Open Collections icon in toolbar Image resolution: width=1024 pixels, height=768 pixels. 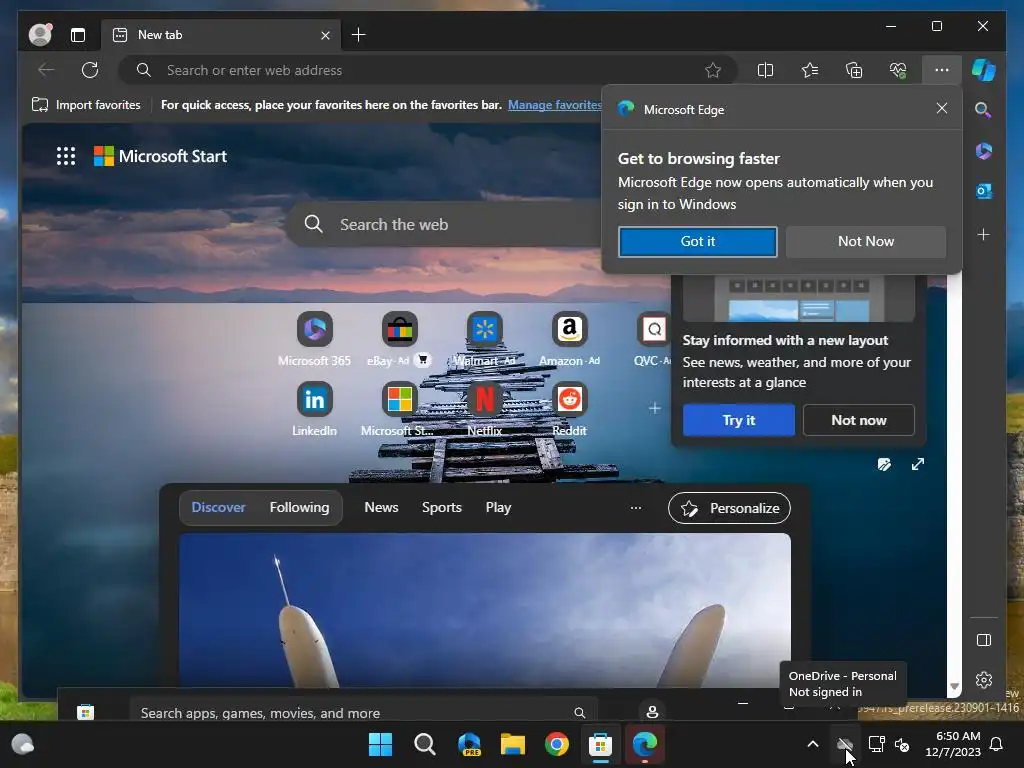854,70
